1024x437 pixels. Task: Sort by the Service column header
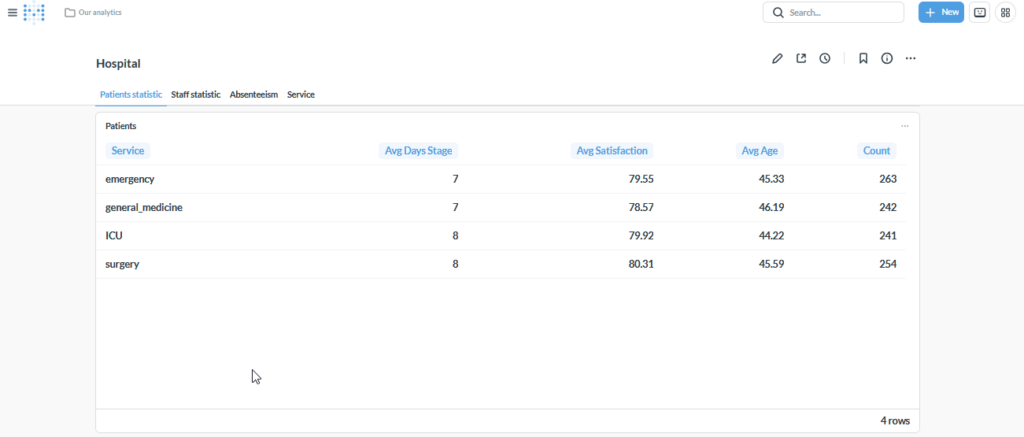[128, 151]
